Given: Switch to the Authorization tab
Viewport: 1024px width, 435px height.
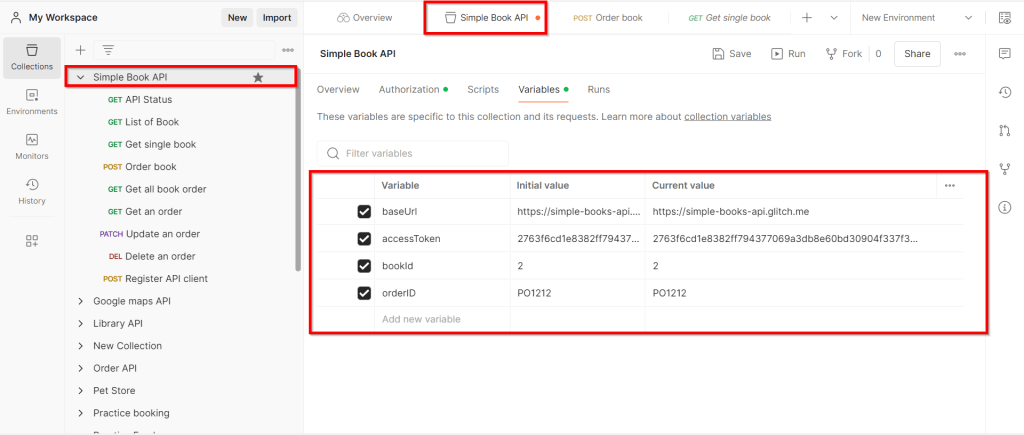Looking at the screenshot, I should (410, 90).
